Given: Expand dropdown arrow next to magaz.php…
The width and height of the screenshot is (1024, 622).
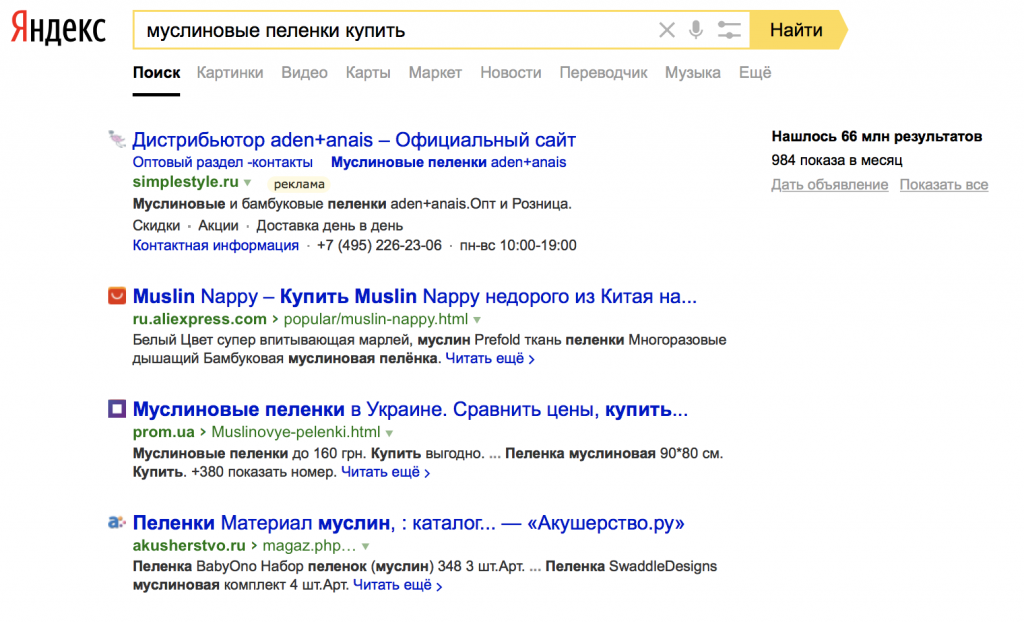Looking at the screenshot, I should point(366,546).
